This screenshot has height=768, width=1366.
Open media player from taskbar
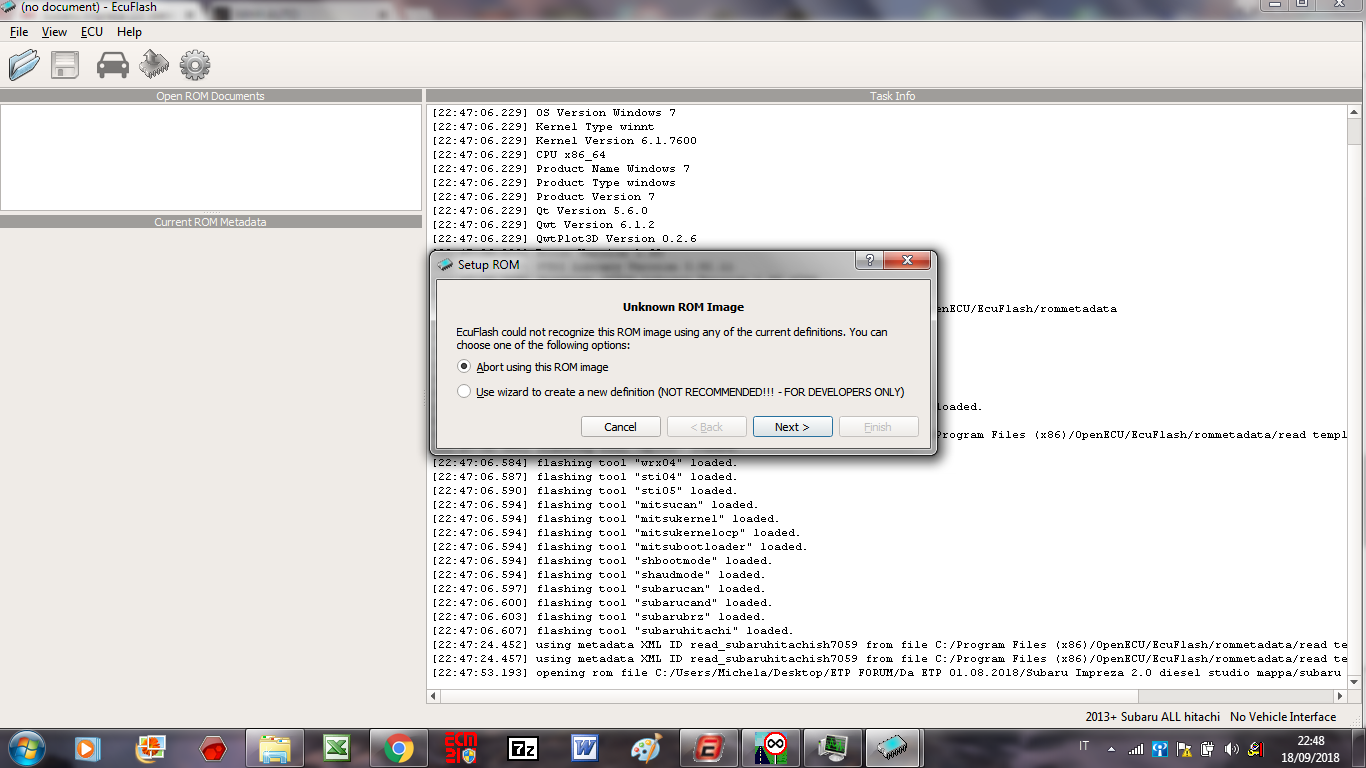[x=89, y=748]
